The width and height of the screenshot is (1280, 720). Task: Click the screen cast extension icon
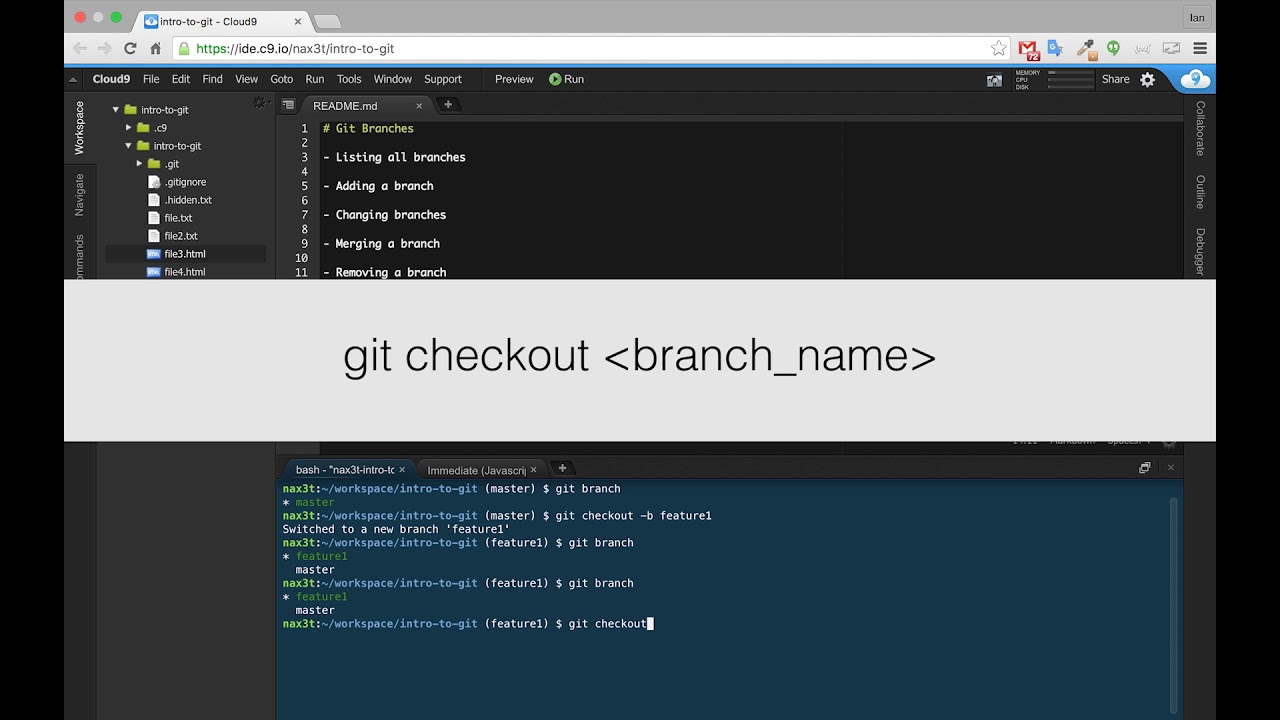click(1171, 48)
